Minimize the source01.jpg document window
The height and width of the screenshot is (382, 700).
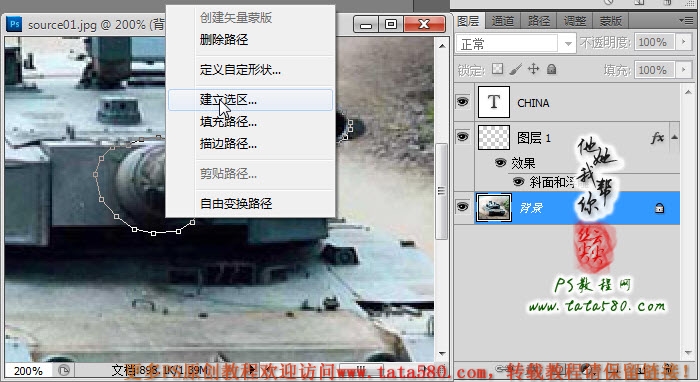366,25
